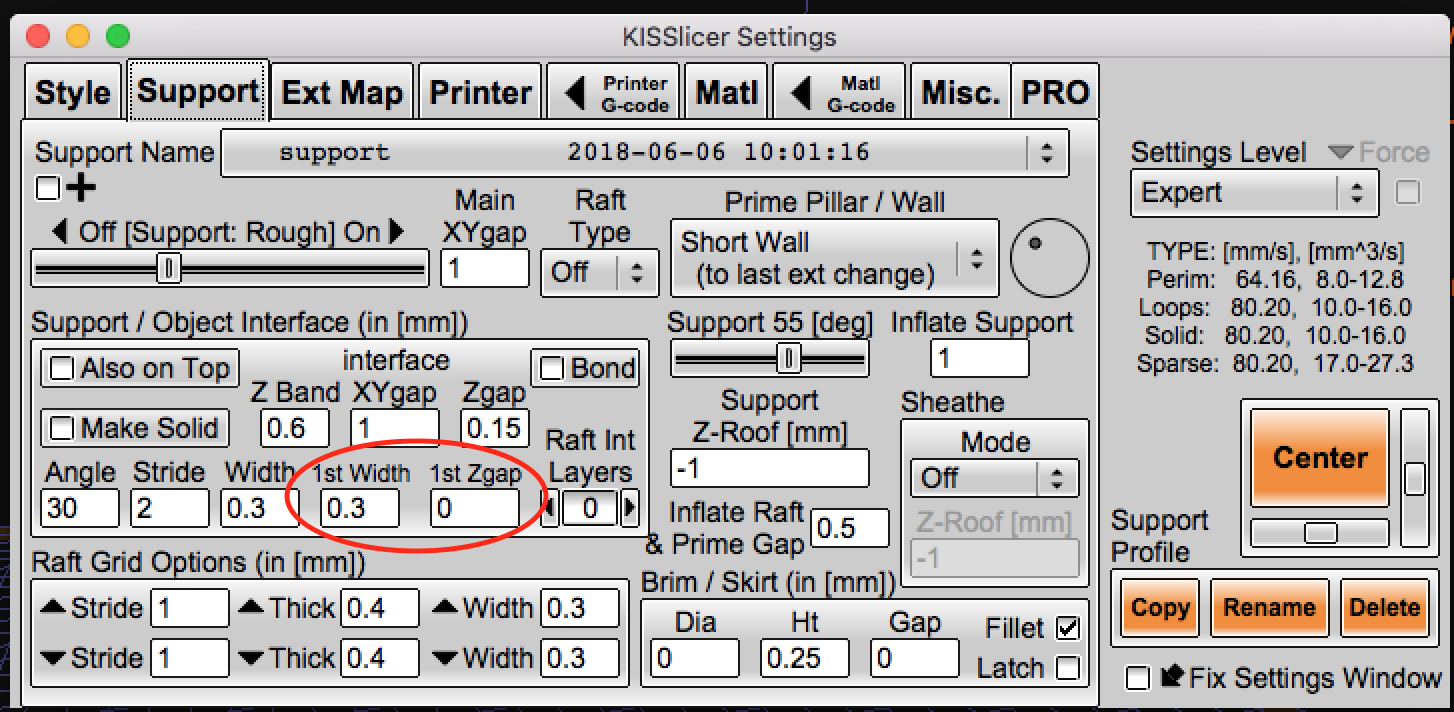Viewport: 1454px width, 712px height.
Task: Open the Prime Pillar / Wall dropdown
Action: tap(834, 258)
